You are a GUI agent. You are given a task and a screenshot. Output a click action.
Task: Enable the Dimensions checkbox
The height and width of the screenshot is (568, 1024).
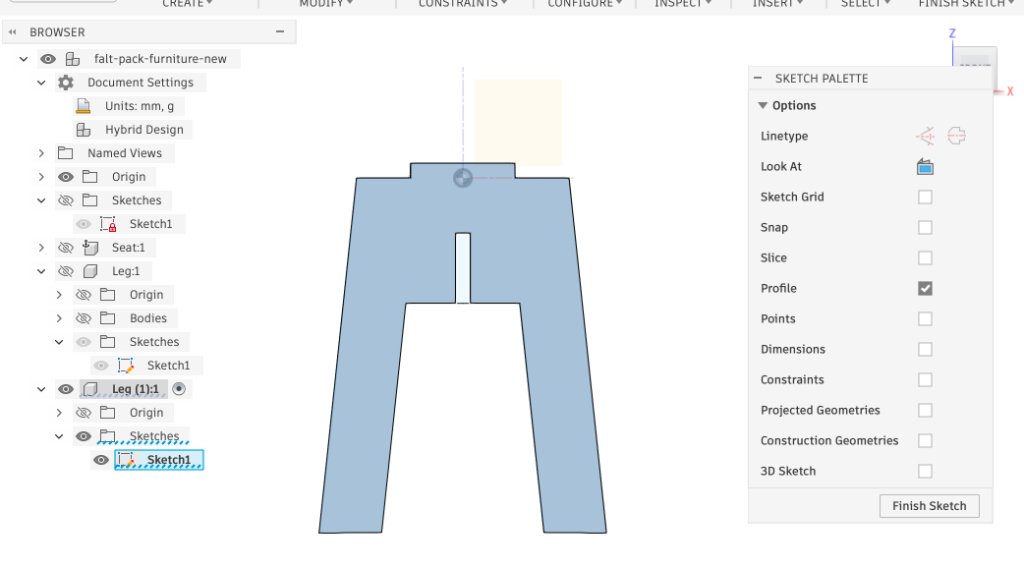click(925, 349)
